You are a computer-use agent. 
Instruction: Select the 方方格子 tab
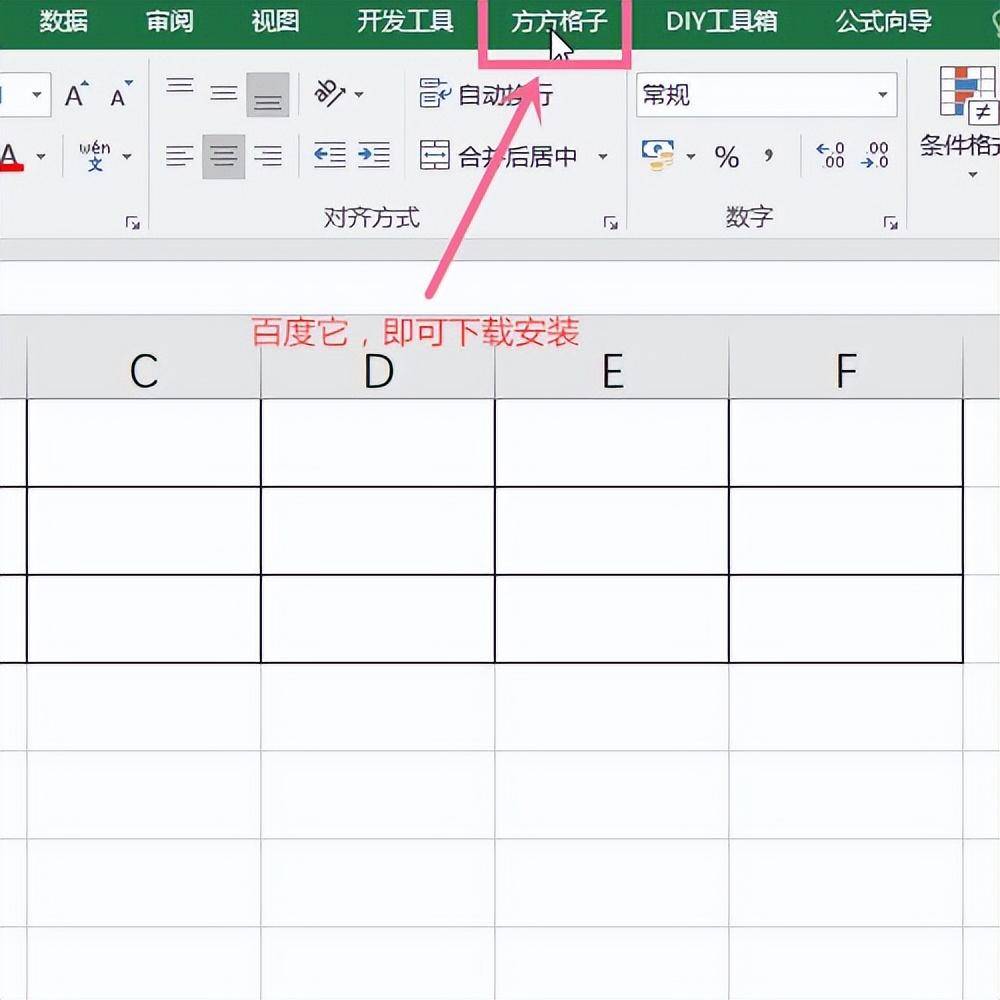tap(558, 22)
